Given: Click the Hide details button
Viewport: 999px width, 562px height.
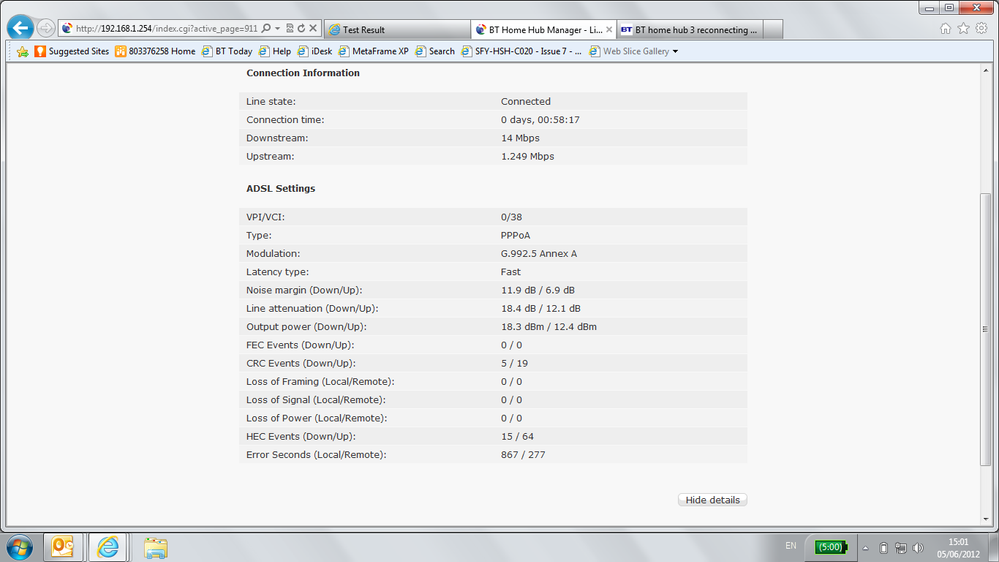Looking at the screenshot, I should (x=712, y=500).
